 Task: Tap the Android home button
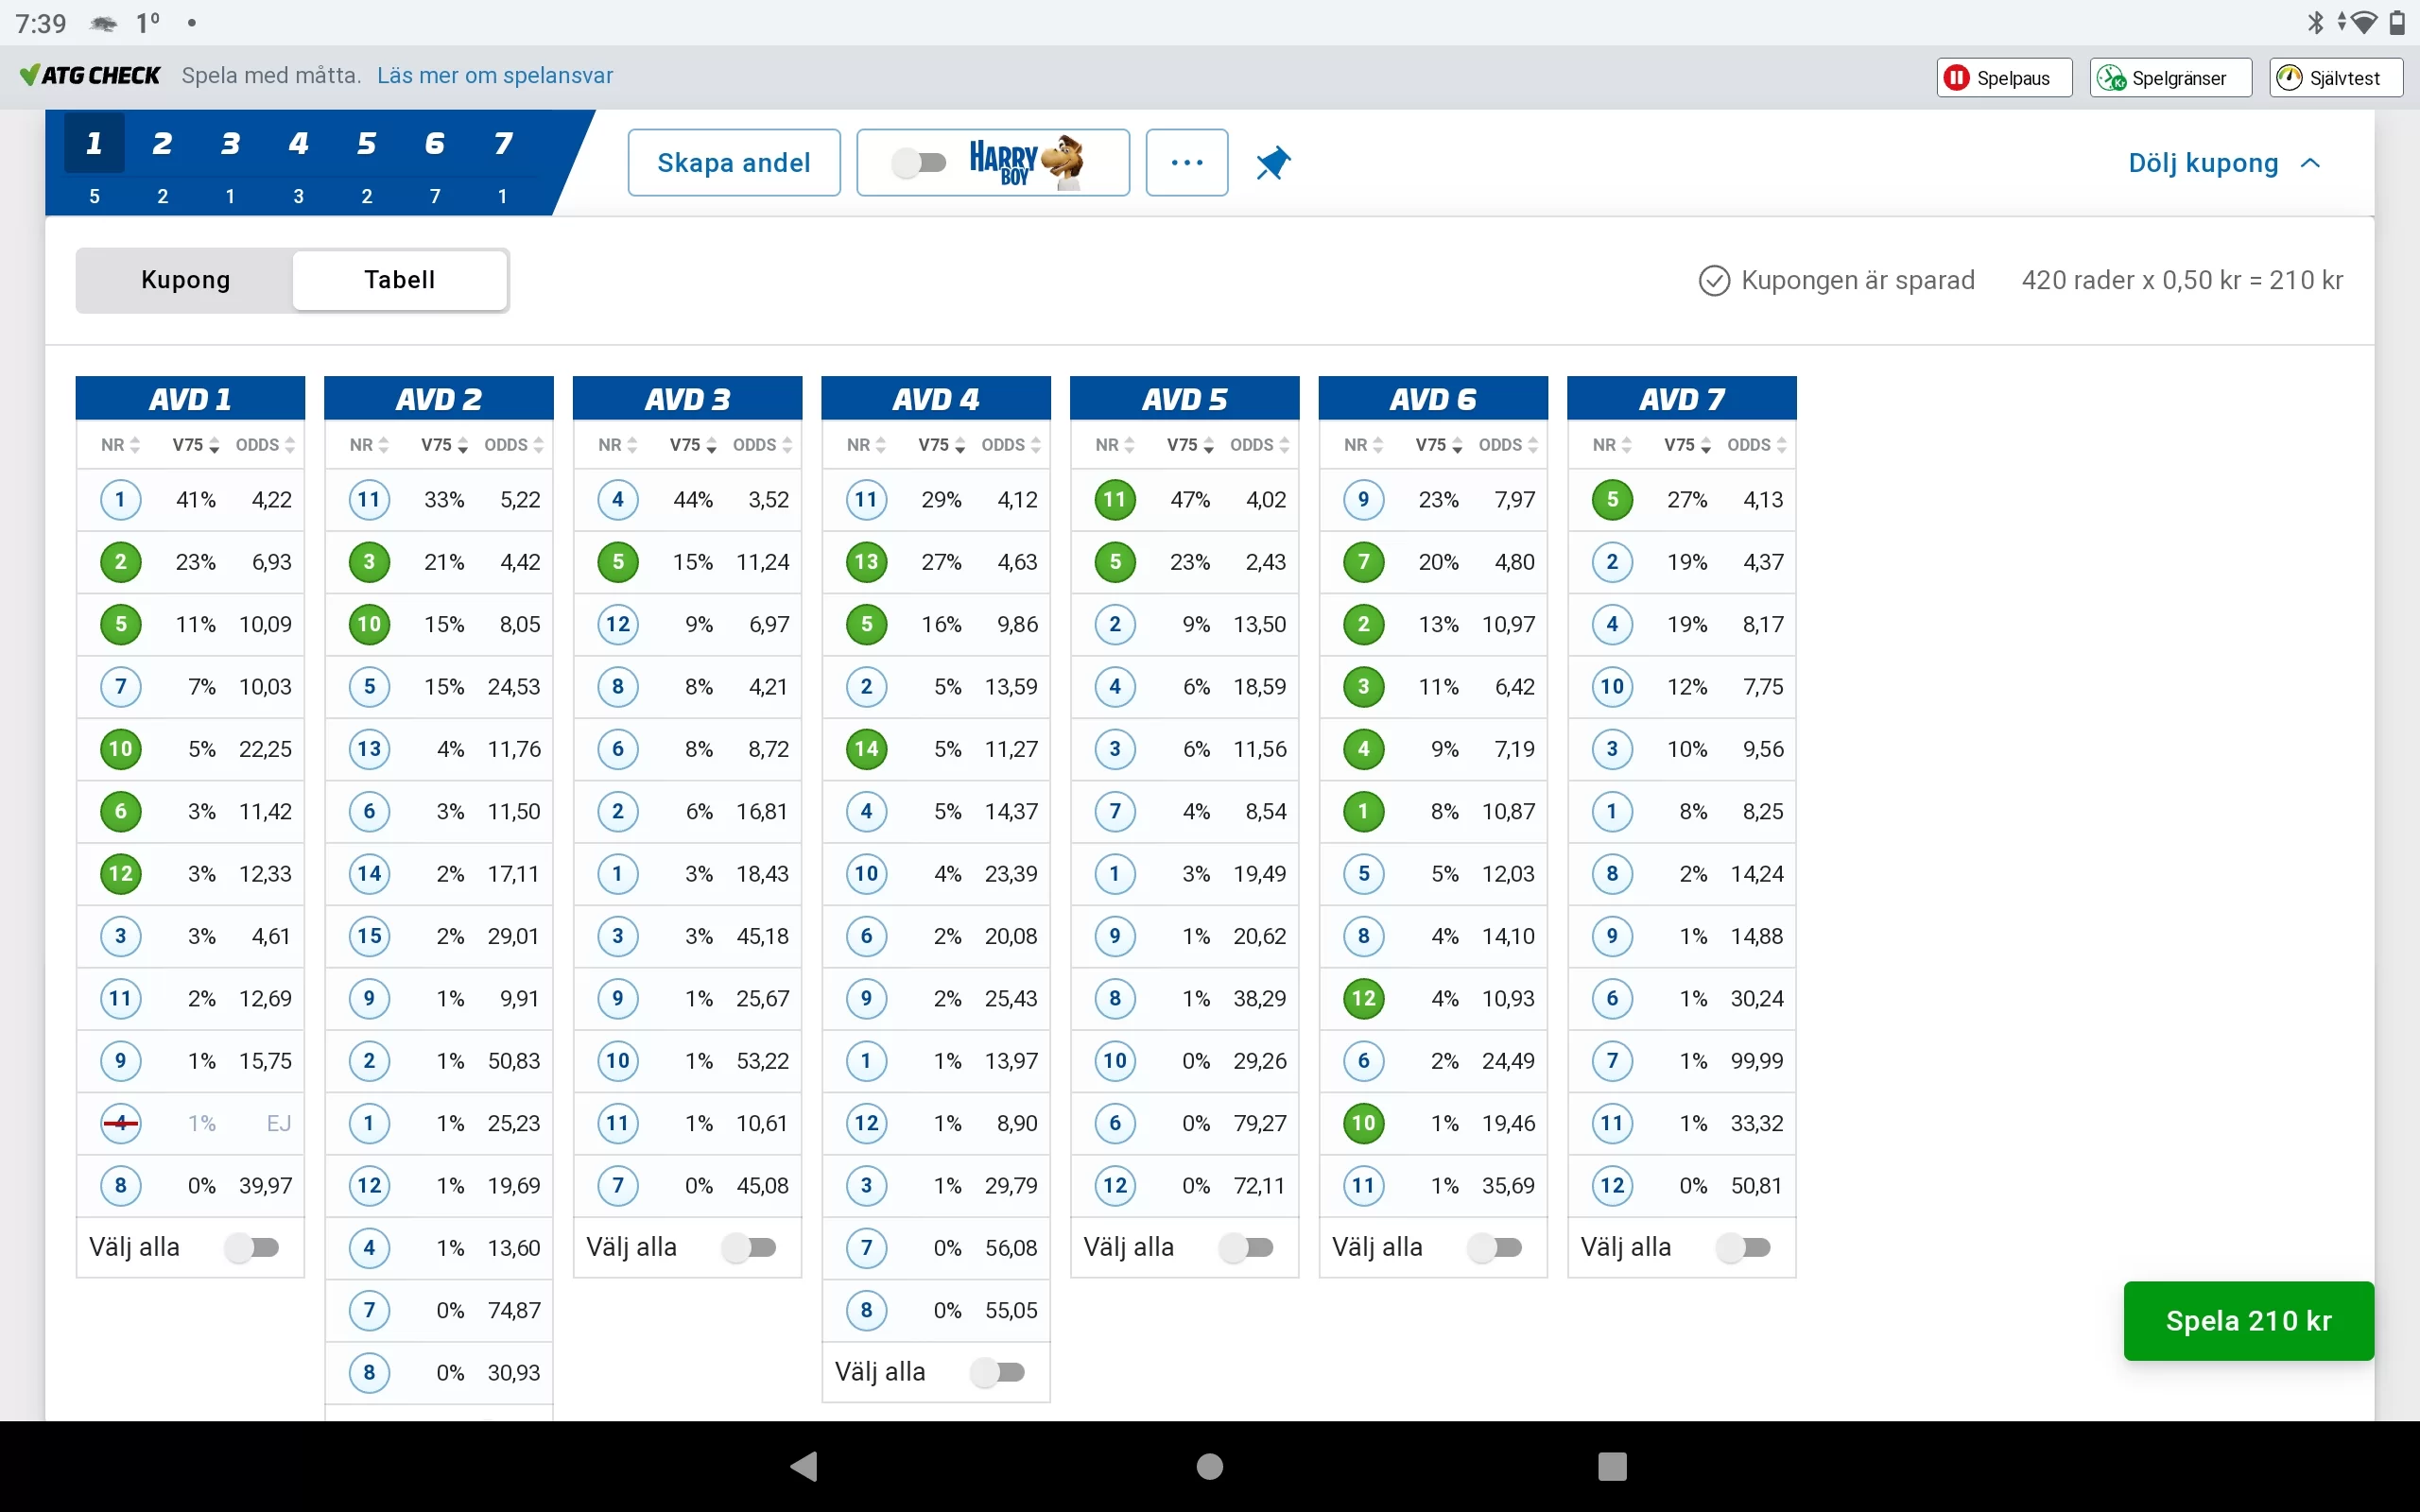click(x=1210, y=1466)
